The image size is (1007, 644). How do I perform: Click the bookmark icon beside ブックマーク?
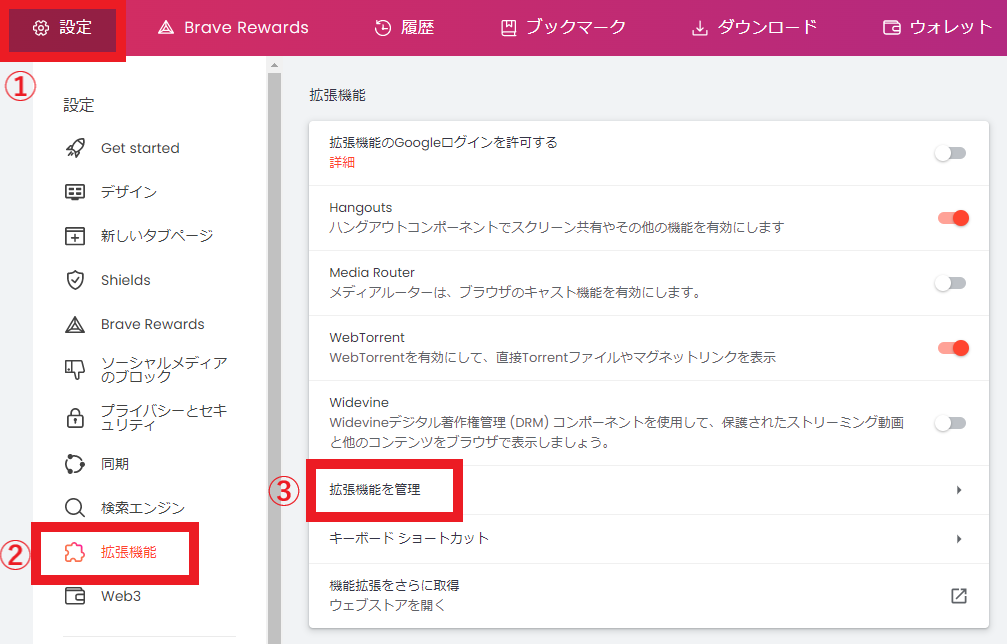(x=509, y=28)
